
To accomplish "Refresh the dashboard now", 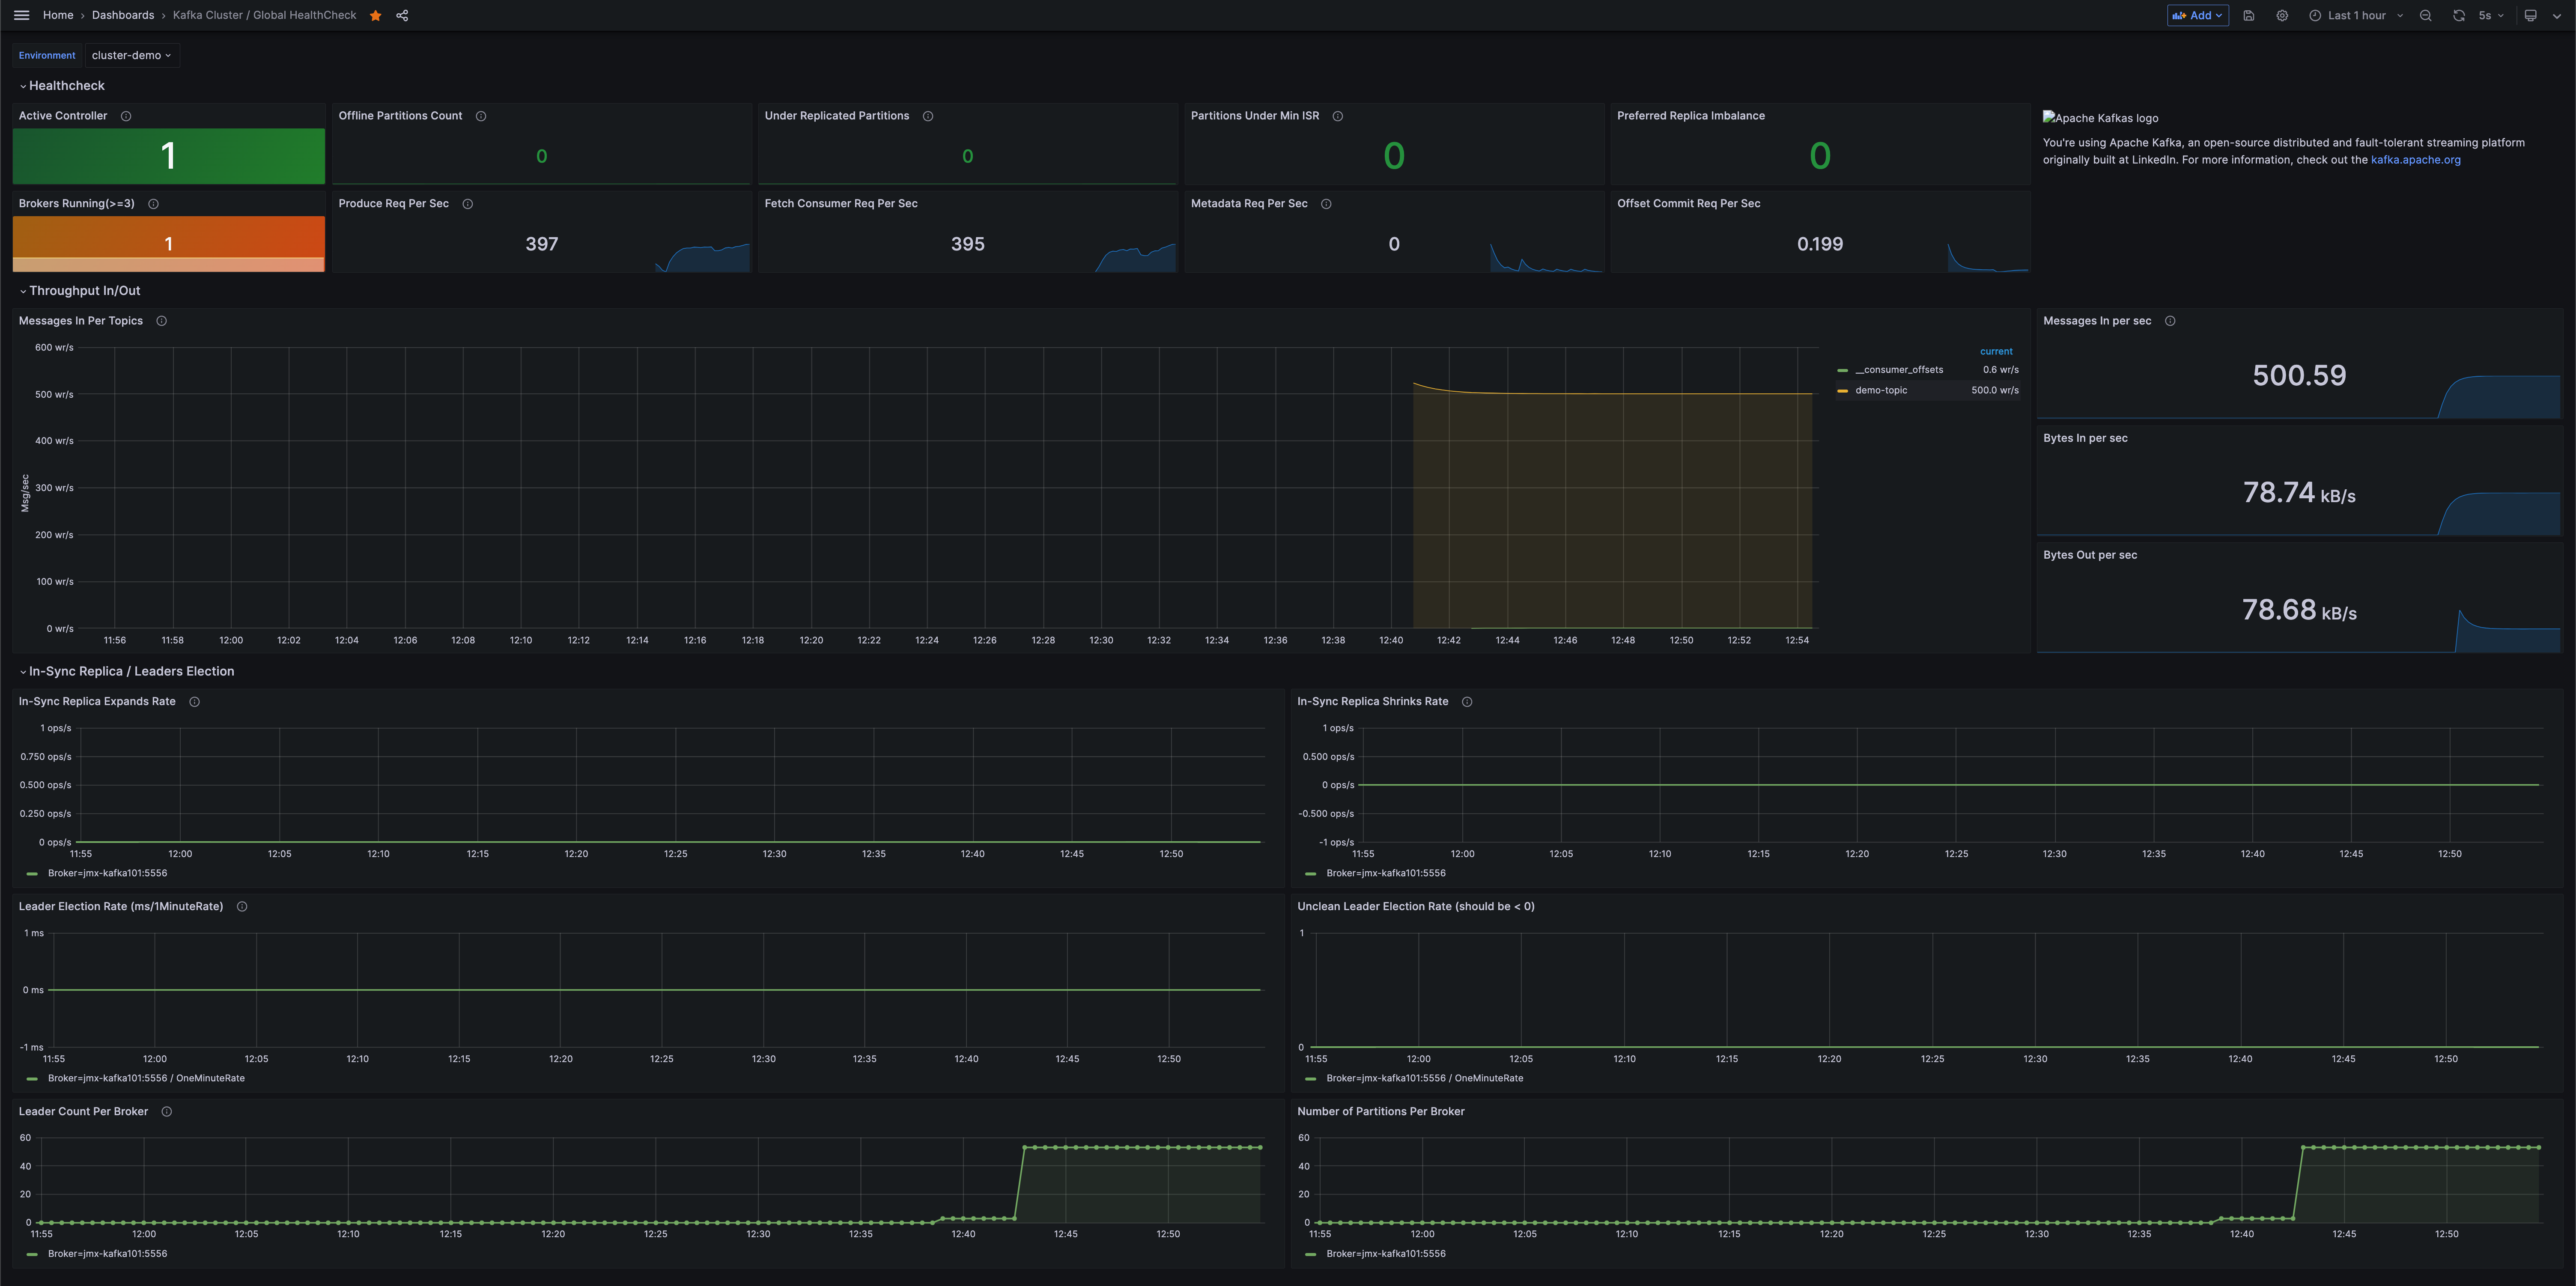I will coord(2459,16).
